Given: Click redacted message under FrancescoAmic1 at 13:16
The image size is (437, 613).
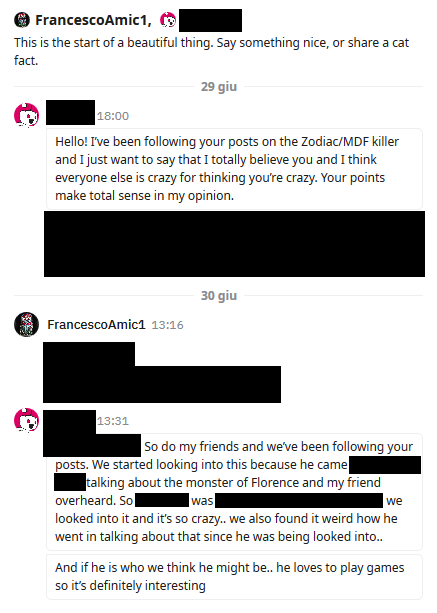Looking at the screenshot, I should 162,373.
